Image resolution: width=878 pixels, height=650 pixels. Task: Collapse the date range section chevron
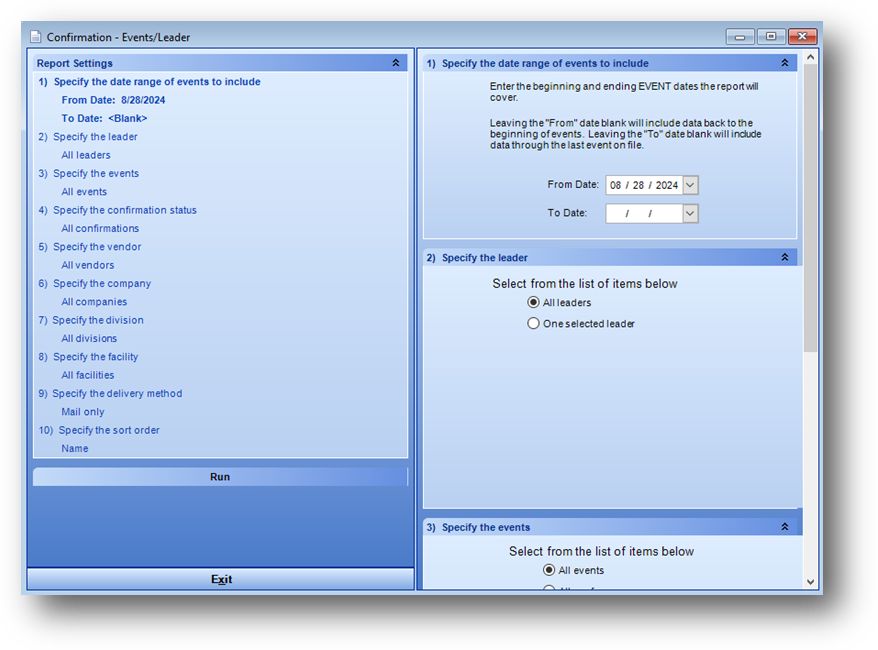(x=784, y=63)
